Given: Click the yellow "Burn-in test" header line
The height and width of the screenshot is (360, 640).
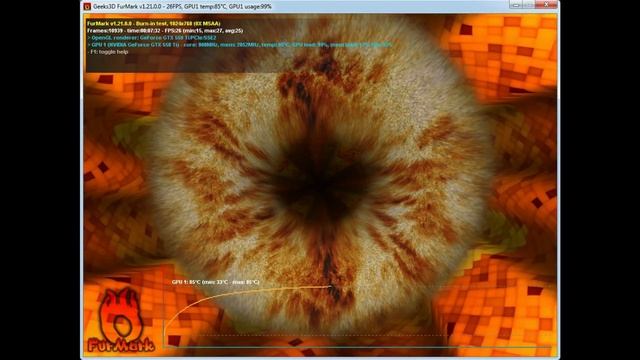Looking at the screenshot, I should pos(153,24).
